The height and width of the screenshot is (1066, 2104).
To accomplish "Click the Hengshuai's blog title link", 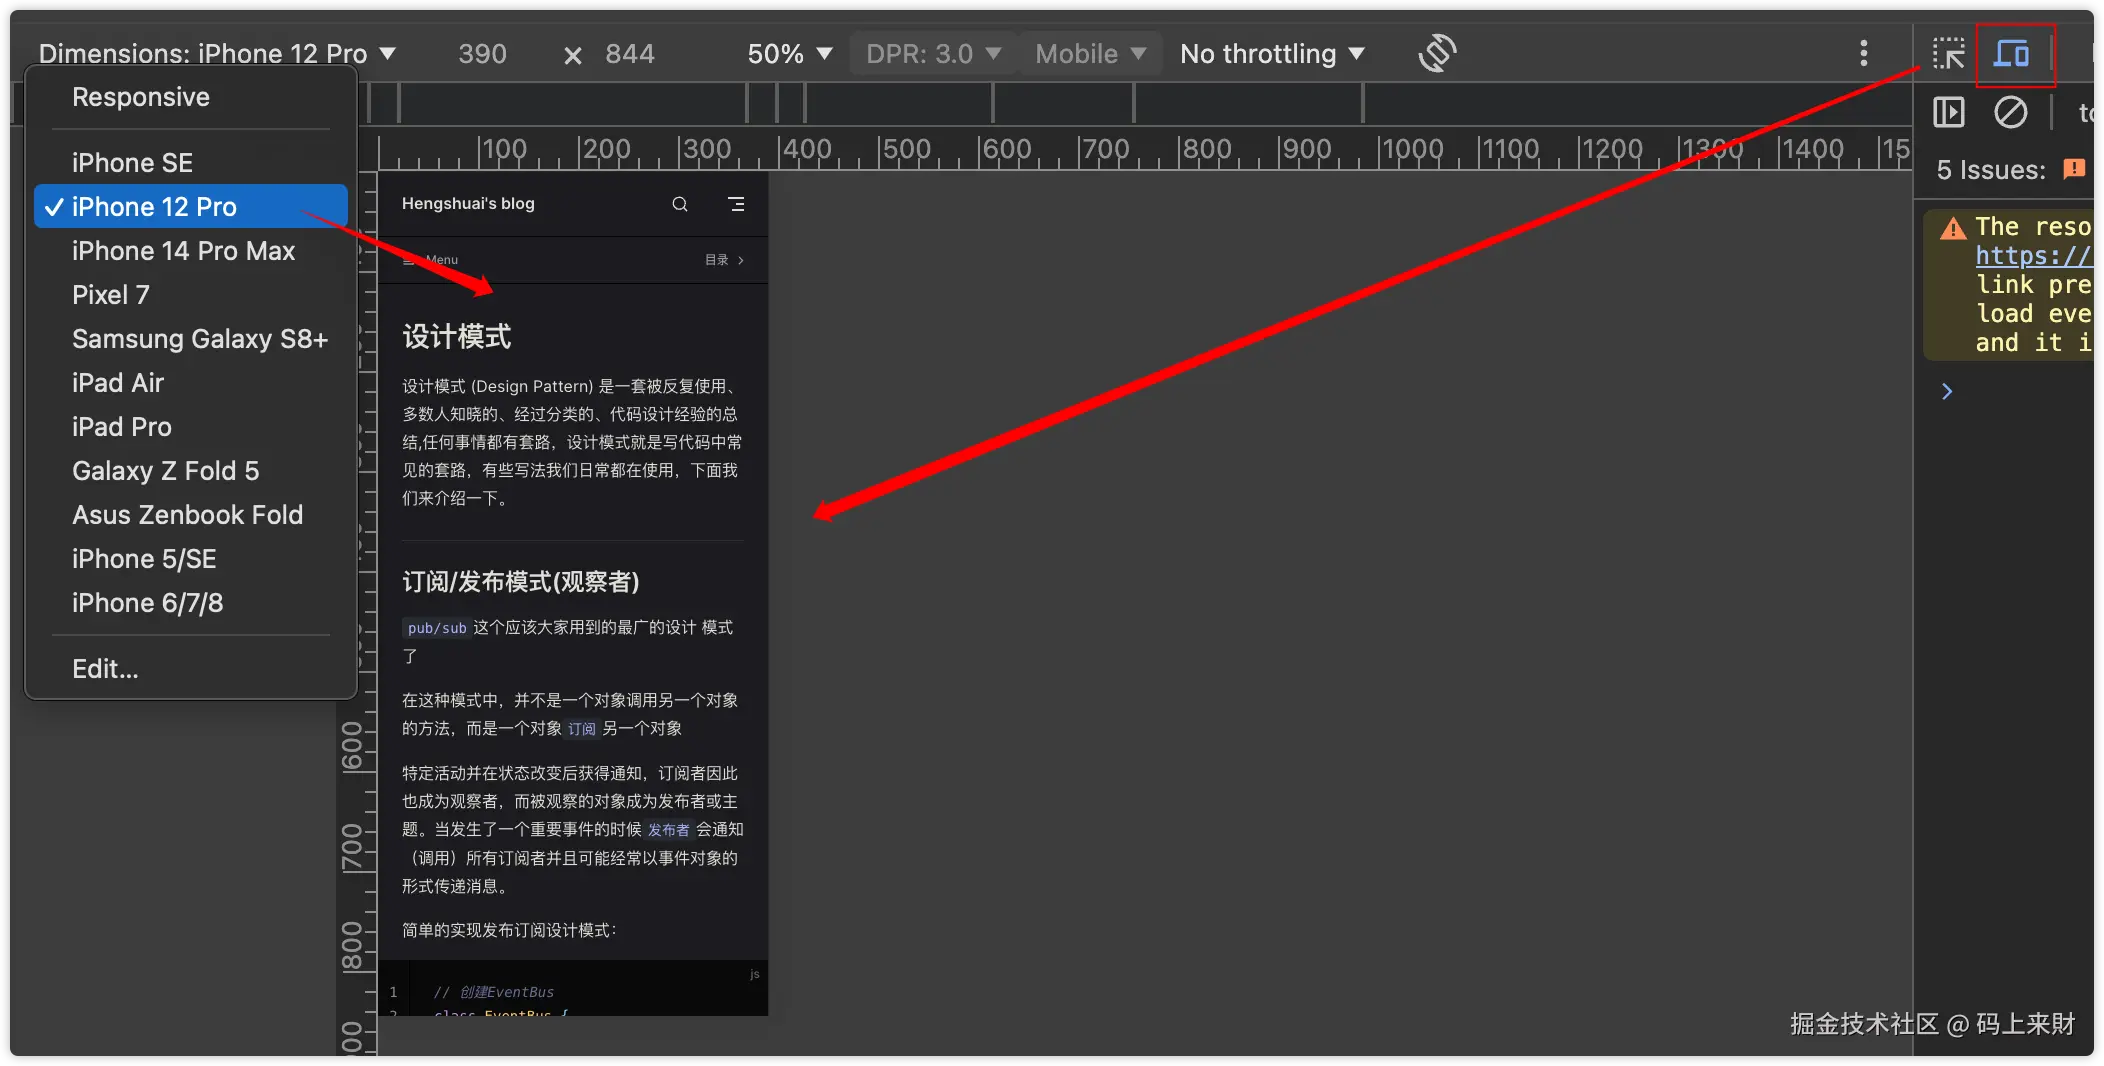I will point(468,204).
